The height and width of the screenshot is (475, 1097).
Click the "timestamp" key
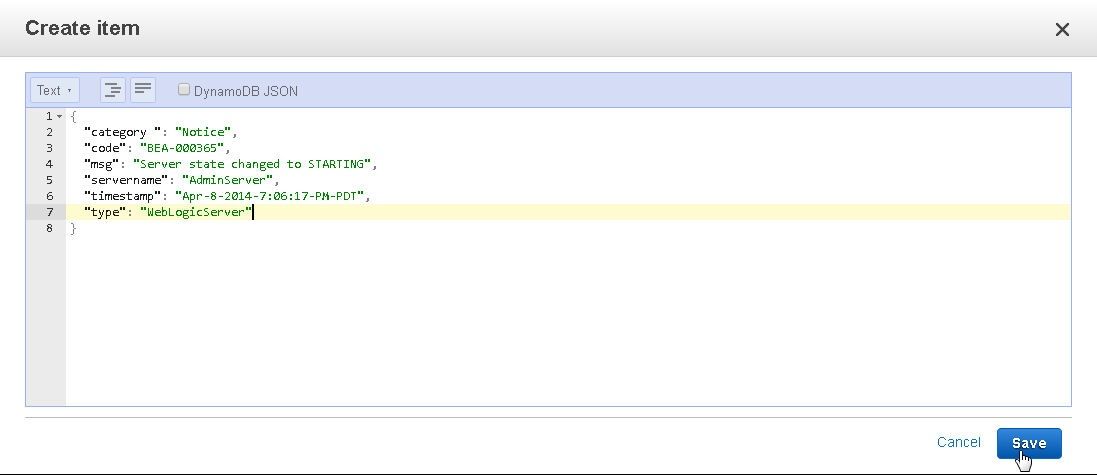point(122,197)
